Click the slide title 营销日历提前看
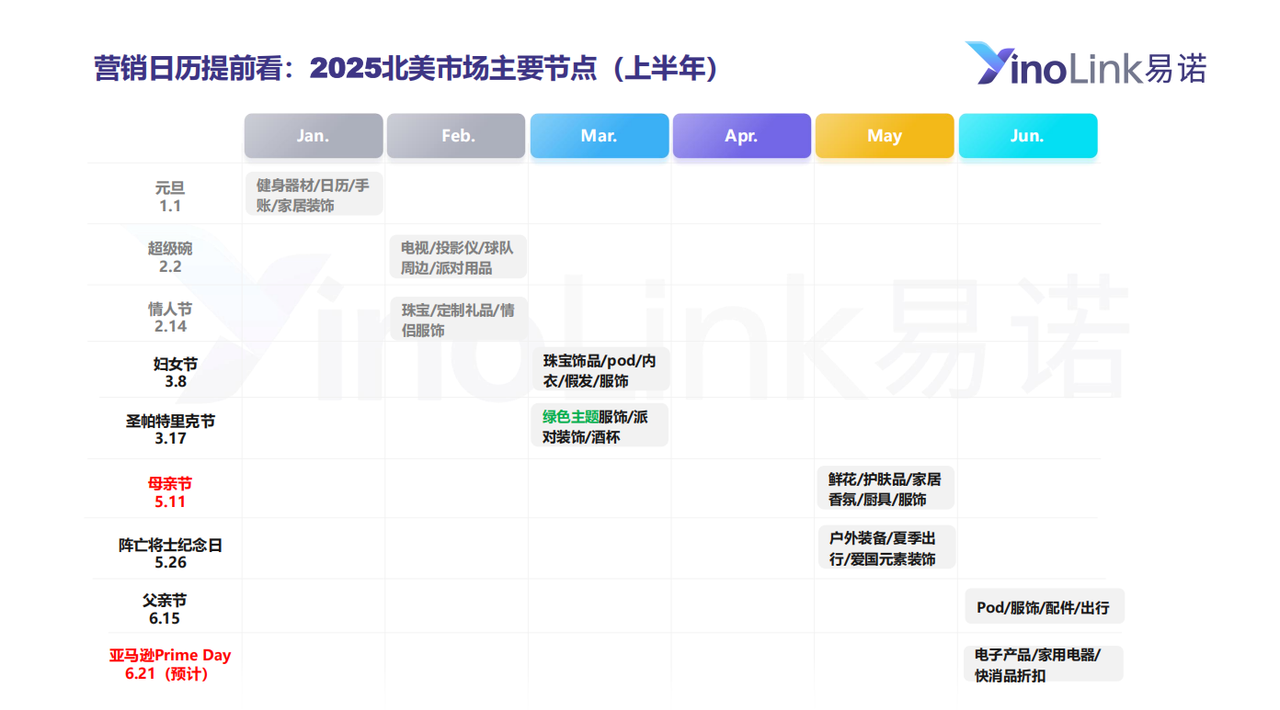1280x710 pixels. pos(405,68)
